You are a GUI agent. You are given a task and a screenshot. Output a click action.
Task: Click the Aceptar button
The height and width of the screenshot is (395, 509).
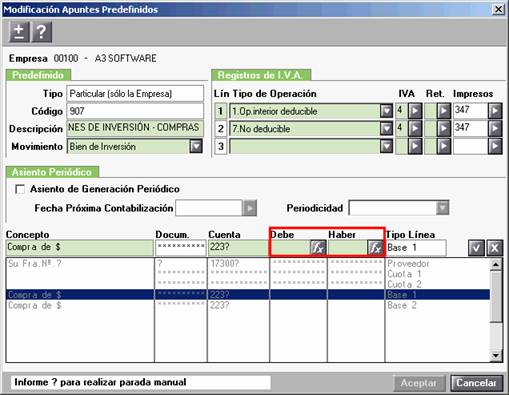pos(419,383)
